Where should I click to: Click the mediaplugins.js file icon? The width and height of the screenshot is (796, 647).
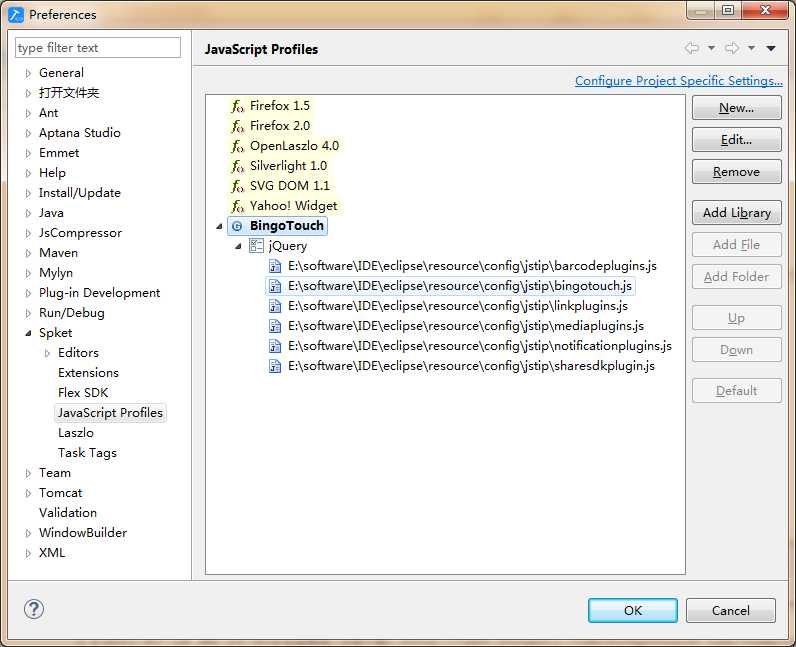pyautogui.click(x=275, y=326)
